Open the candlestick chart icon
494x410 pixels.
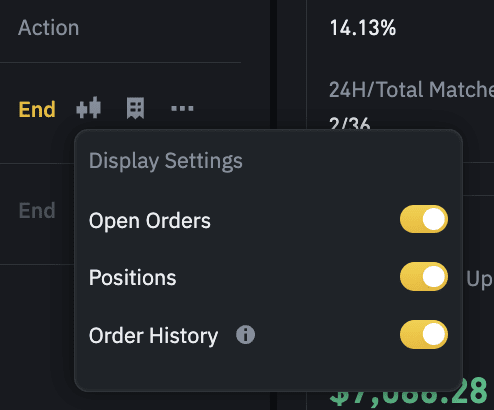click(89, 108)
